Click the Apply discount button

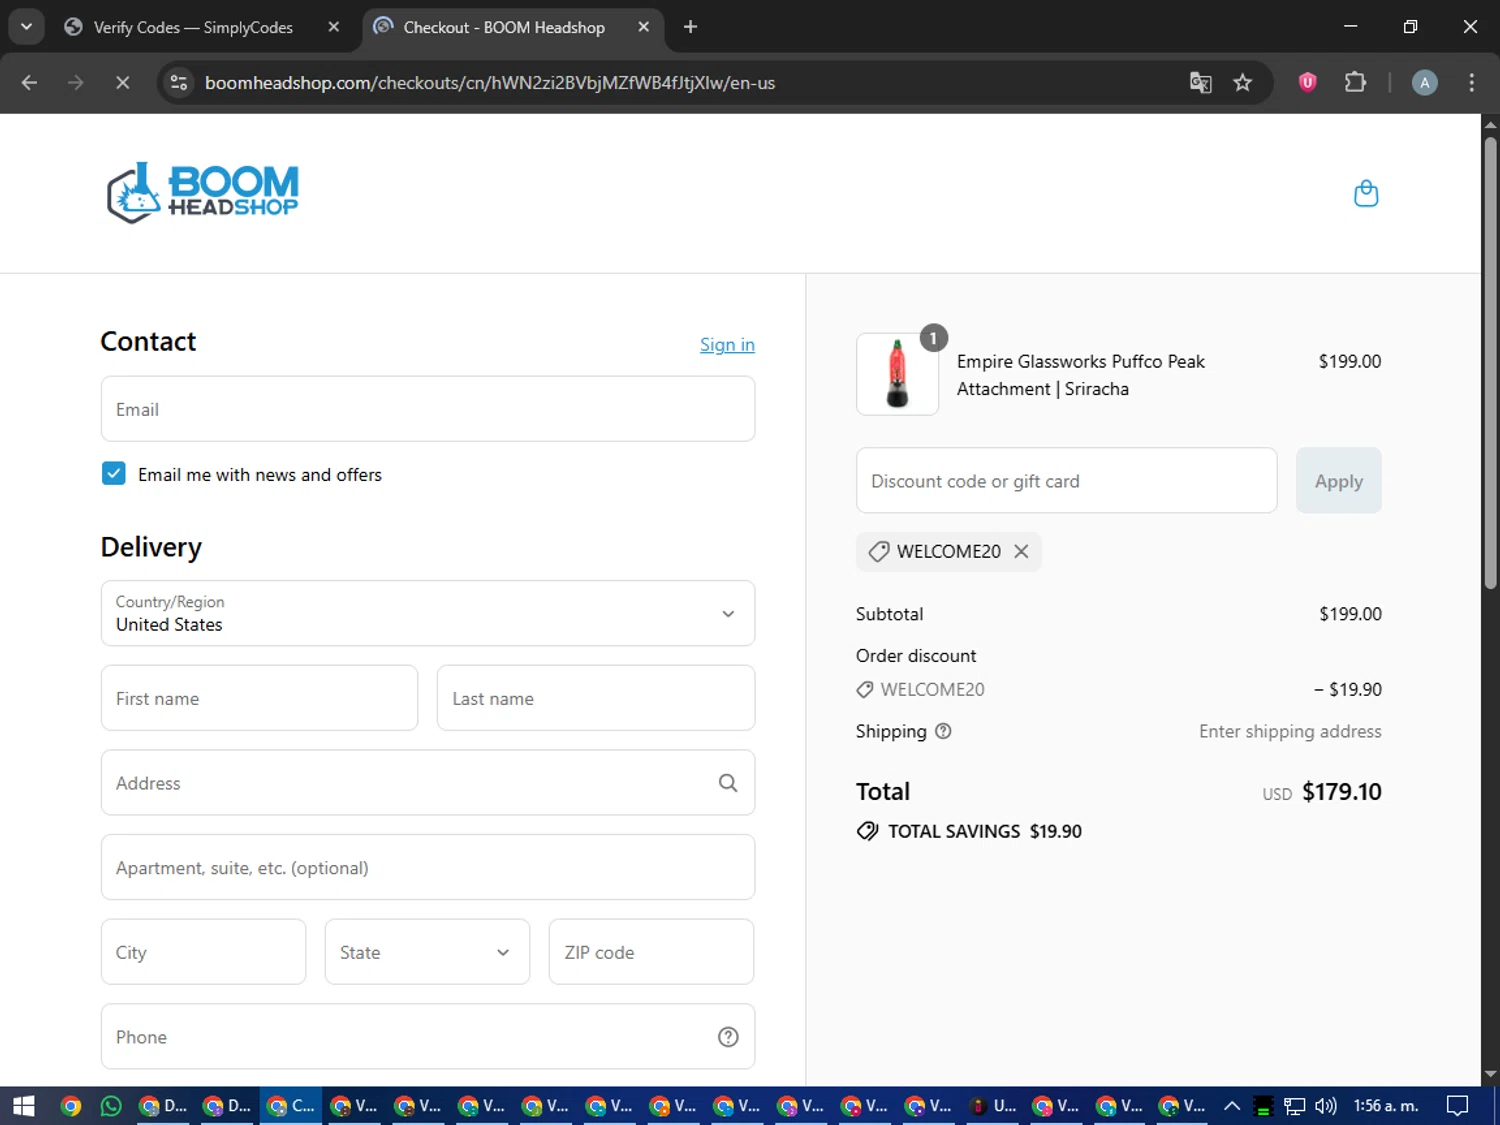coord(1338,481)
